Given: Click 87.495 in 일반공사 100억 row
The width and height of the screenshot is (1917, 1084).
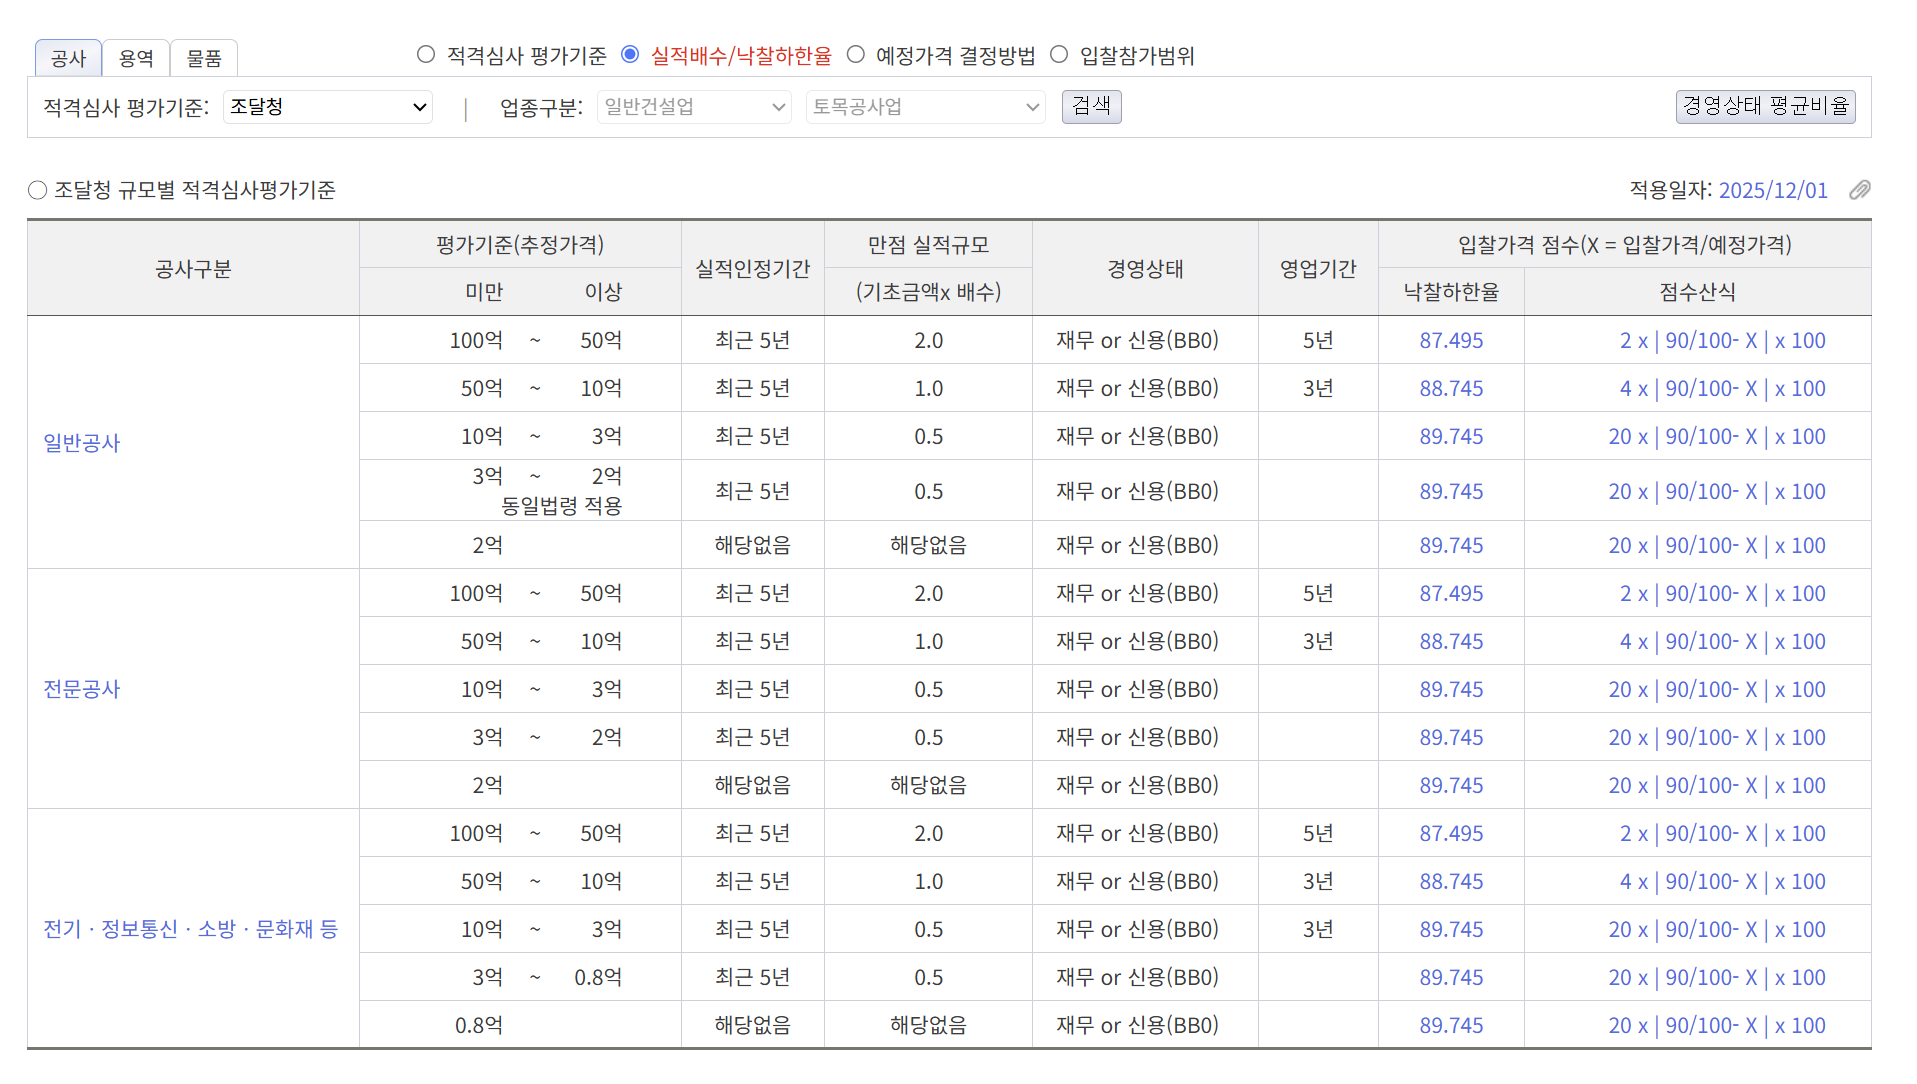Looking at the screenshot, I should point(1451,341).
